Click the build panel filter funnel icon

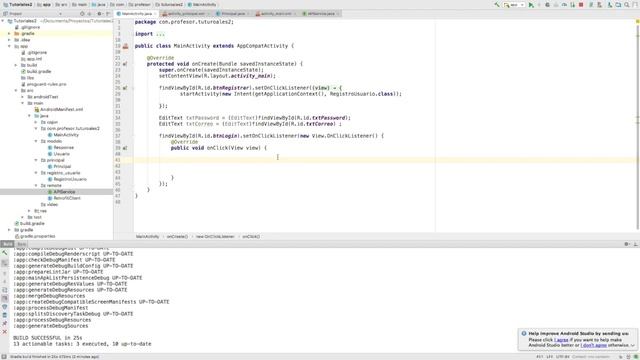(4, 307)
